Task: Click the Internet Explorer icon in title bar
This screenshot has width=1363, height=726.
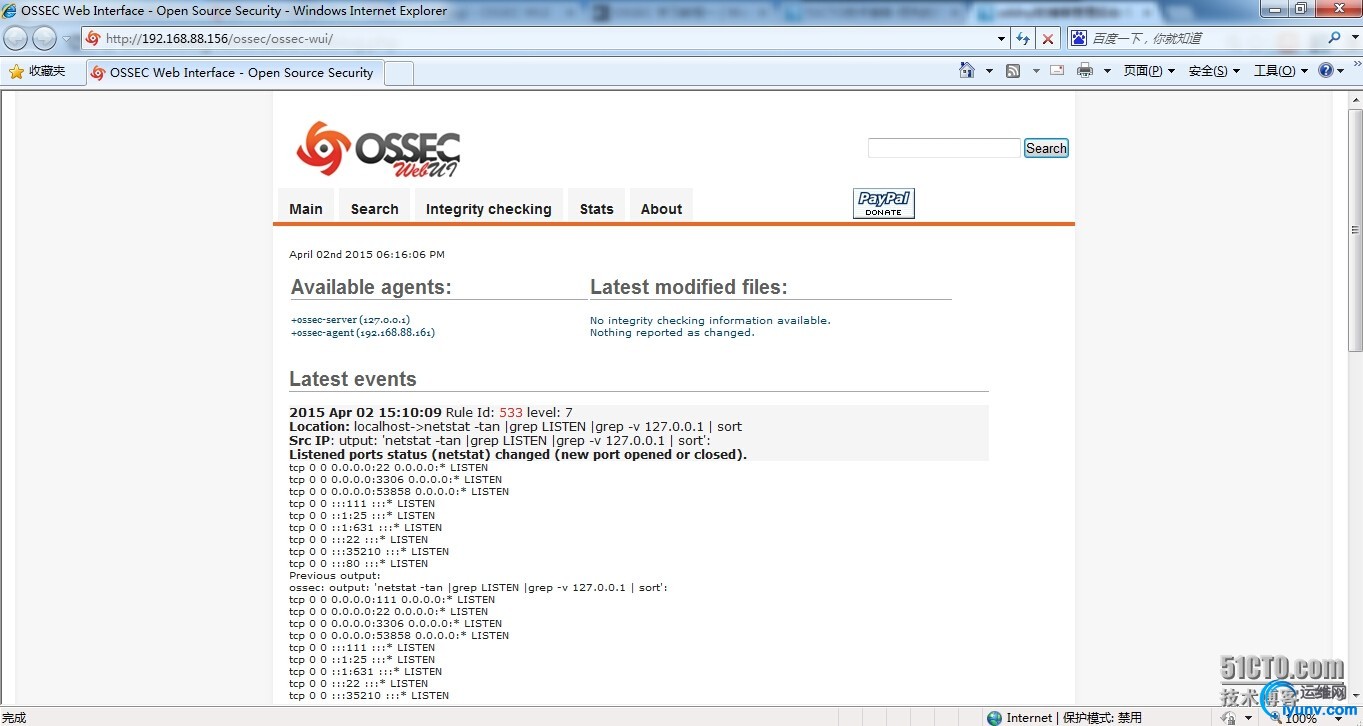Action: (10, 10)
